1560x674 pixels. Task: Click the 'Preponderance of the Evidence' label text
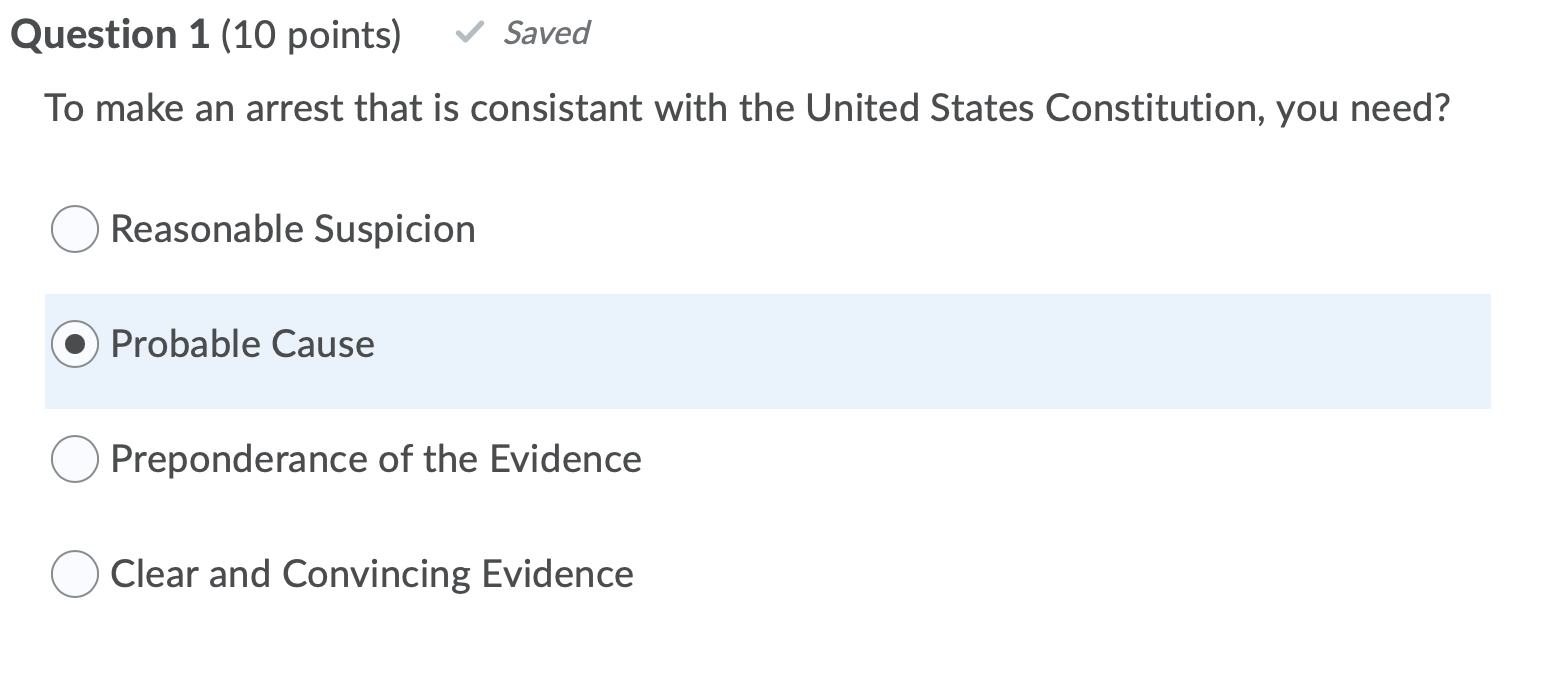click(376, 459)
